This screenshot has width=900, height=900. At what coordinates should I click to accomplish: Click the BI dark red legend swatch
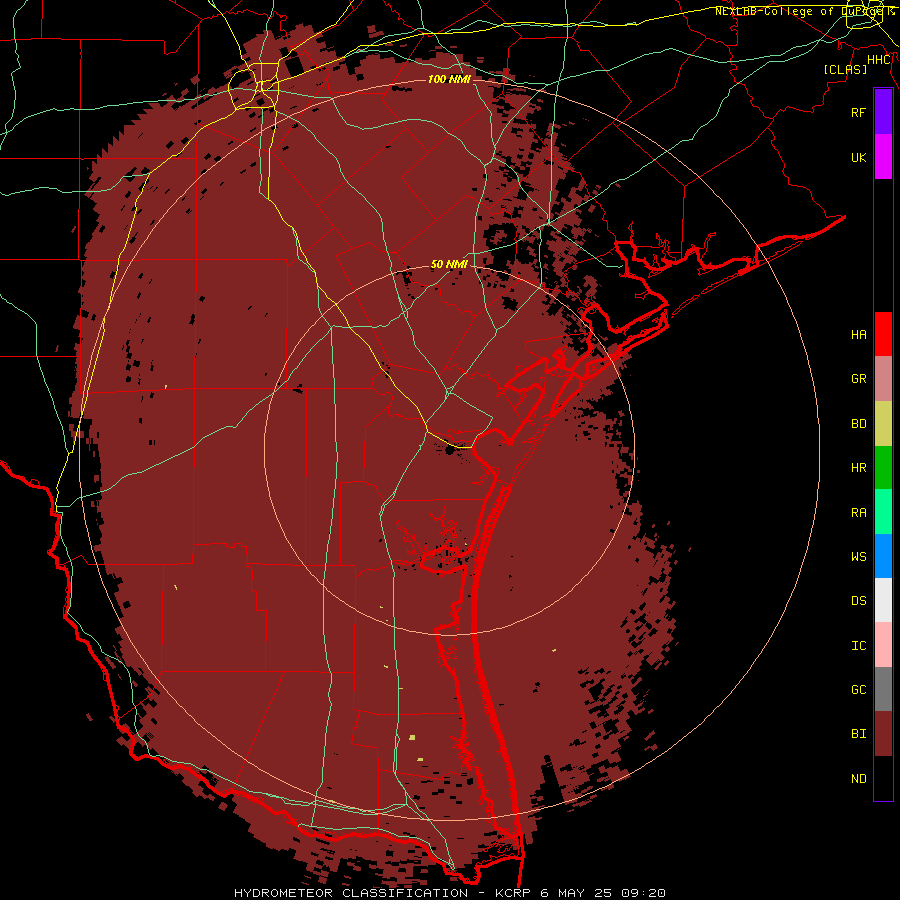(883, 734)
